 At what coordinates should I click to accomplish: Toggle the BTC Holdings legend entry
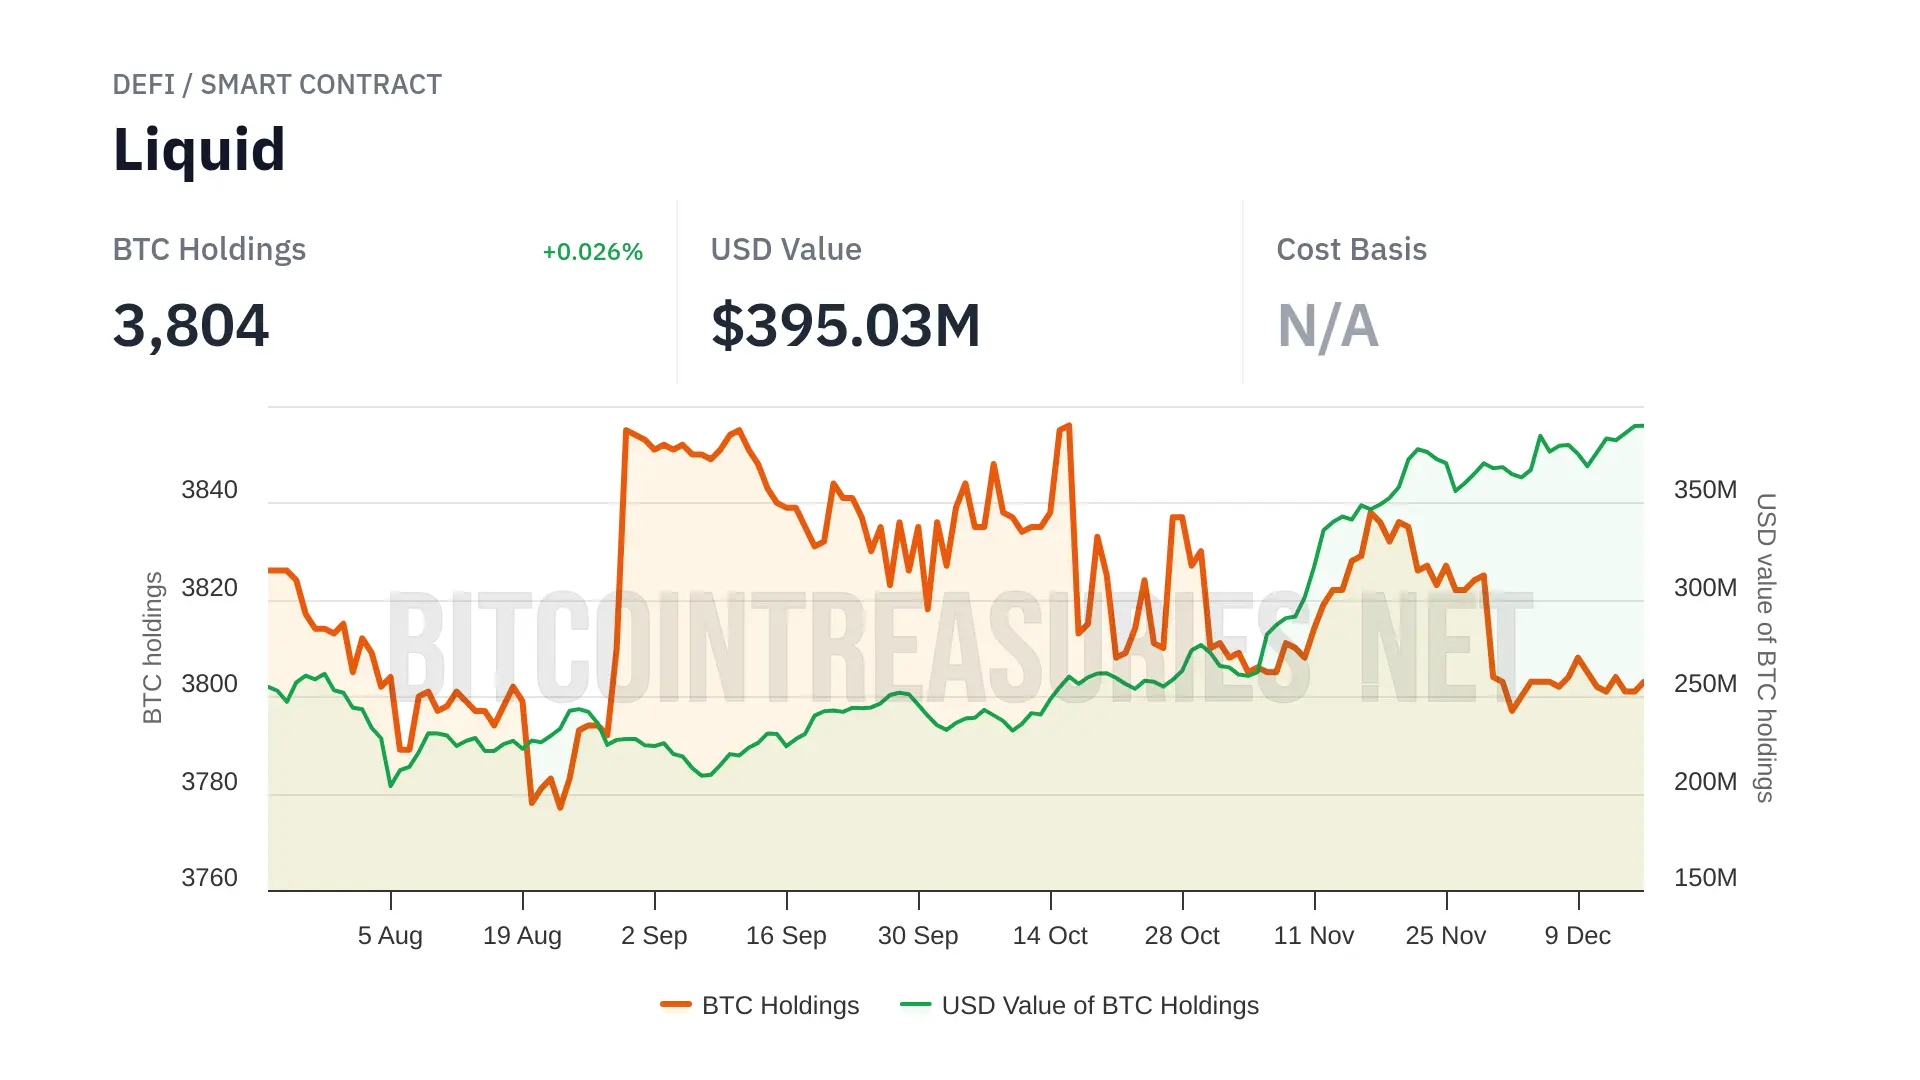tap(780, 1005)
